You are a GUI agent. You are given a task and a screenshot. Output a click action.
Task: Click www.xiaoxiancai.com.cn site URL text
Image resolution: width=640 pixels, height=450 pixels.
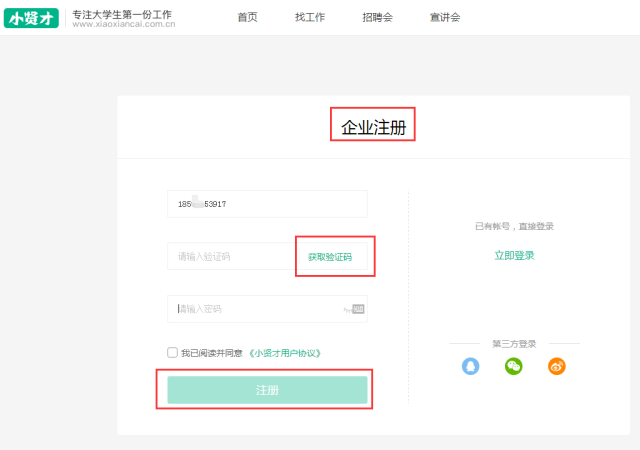[124, 24]
